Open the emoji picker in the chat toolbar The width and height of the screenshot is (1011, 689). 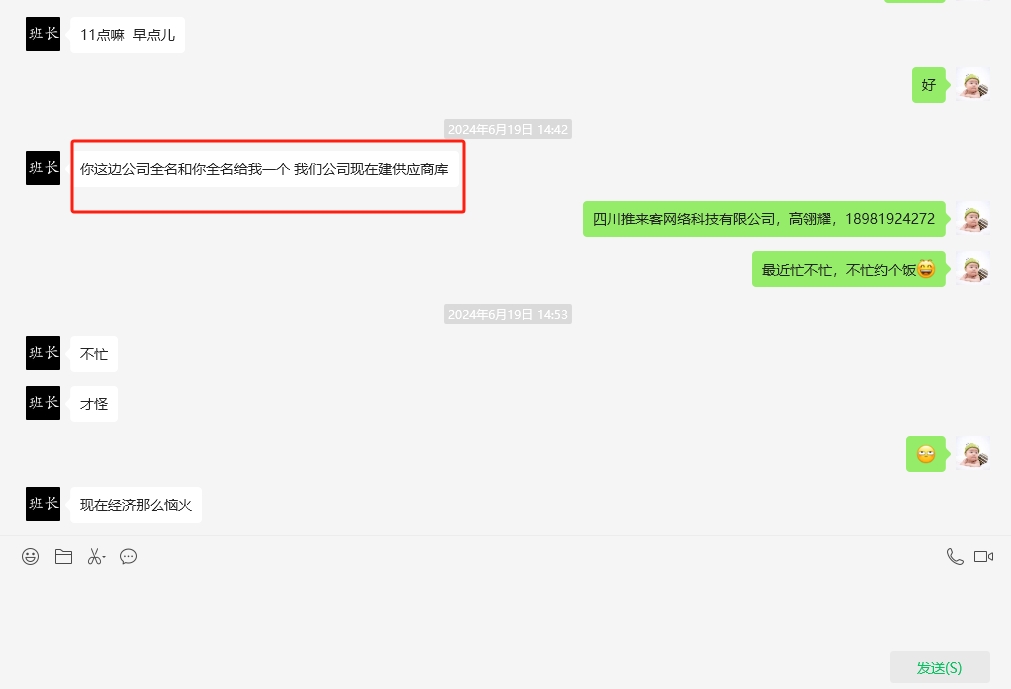click(x=30, y=556)
